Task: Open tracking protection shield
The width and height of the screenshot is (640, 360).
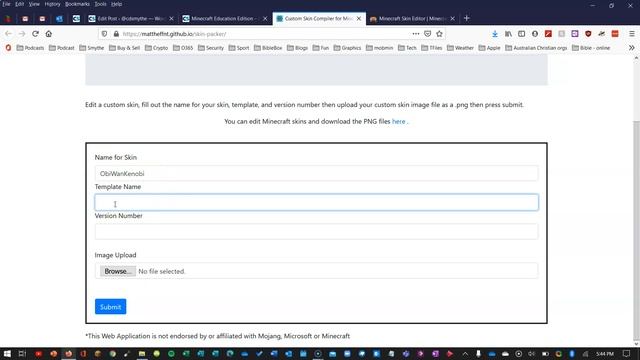Action: (x=104, y=34)
